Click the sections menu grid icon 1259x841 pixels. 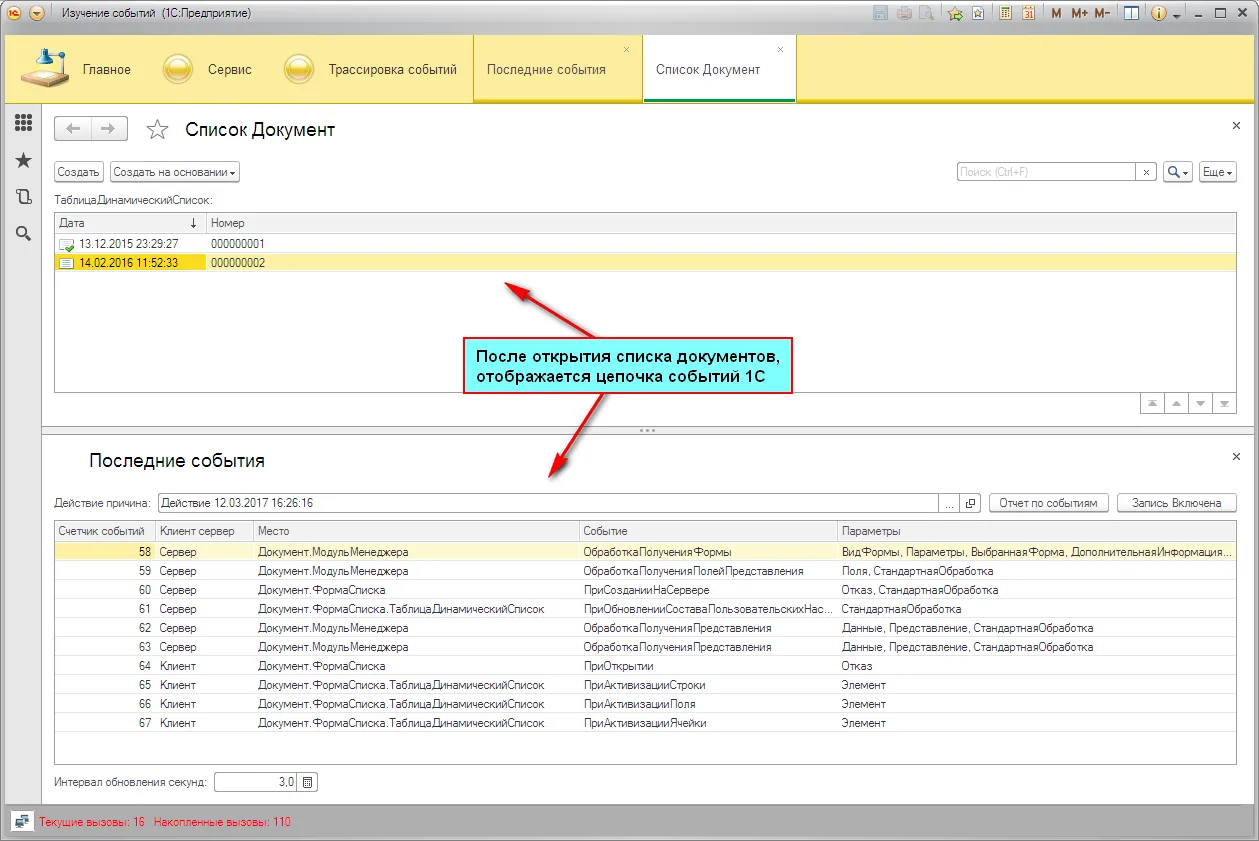point(23,123)
